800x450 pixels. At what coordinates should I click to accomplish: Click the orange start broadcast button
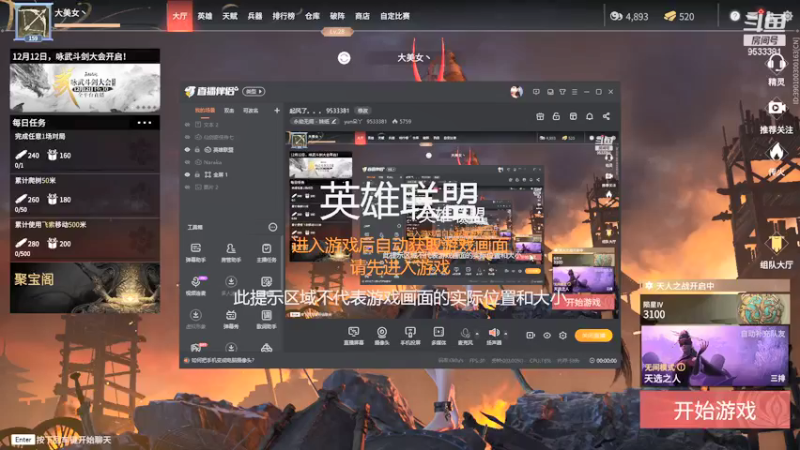click(x=593, y=335)
